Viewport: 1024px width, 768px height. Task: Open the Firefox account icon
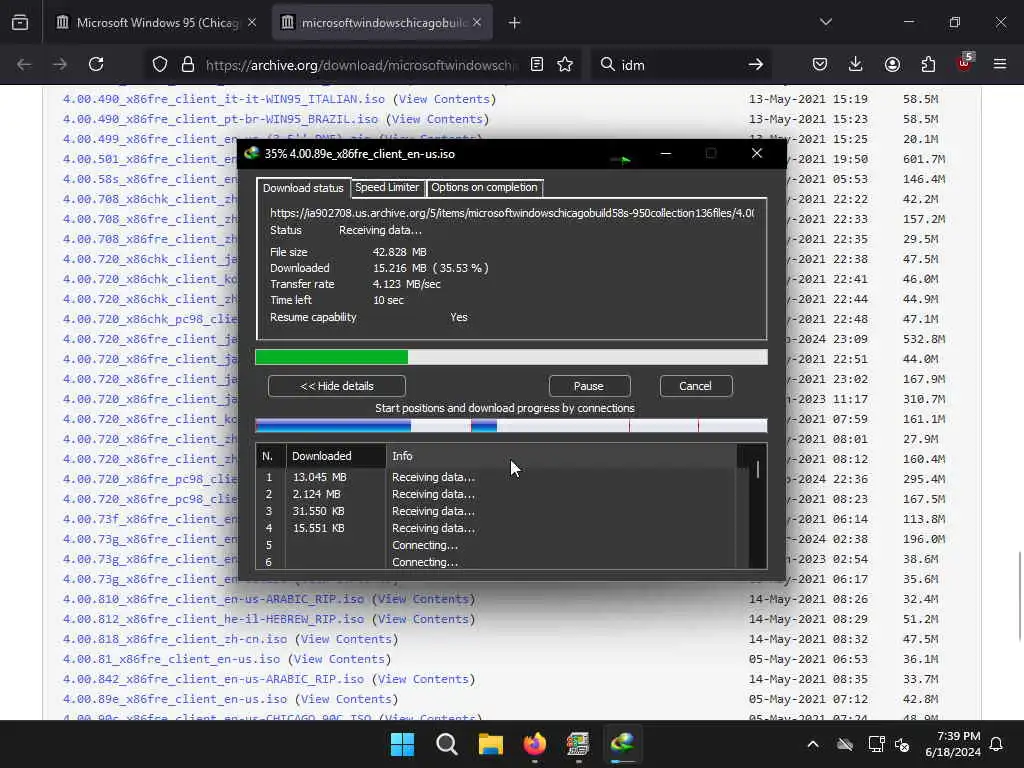click(x=892, y=64)
